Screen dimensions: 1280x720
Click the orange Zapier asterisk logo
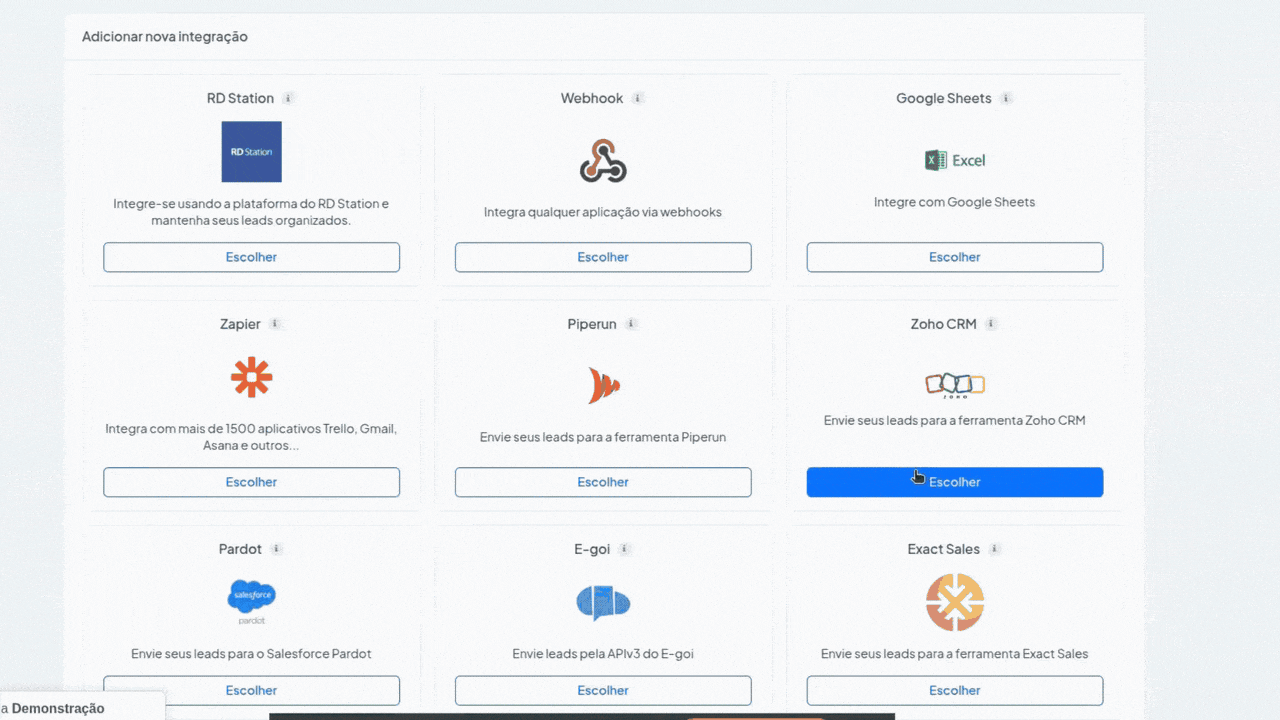coord(251,377)
